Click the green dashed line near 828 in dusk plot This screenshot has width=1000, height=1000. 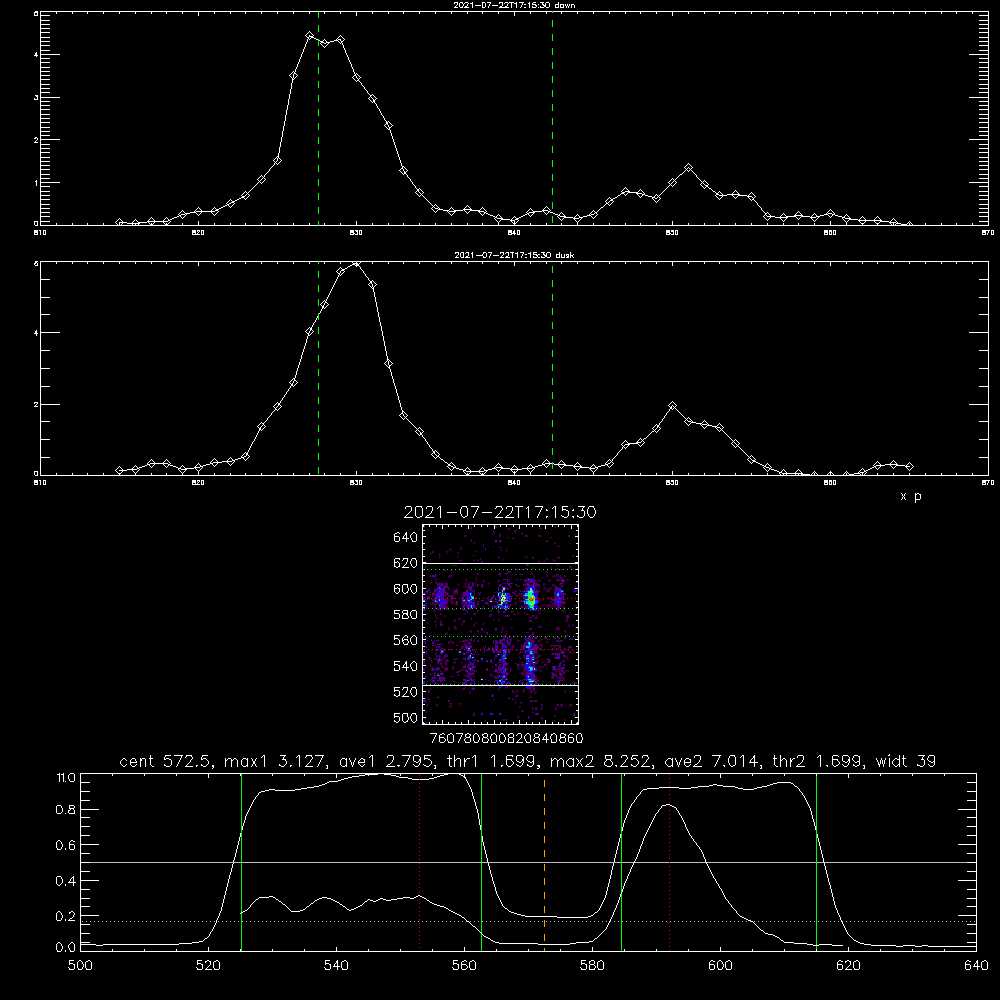pos(318,369)
